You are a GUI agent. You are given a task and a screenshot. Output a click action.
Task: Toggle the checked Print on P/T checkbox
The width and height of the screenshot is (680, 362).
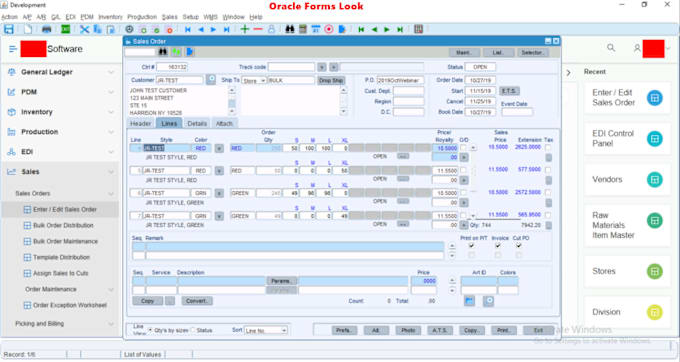point(471,245)
